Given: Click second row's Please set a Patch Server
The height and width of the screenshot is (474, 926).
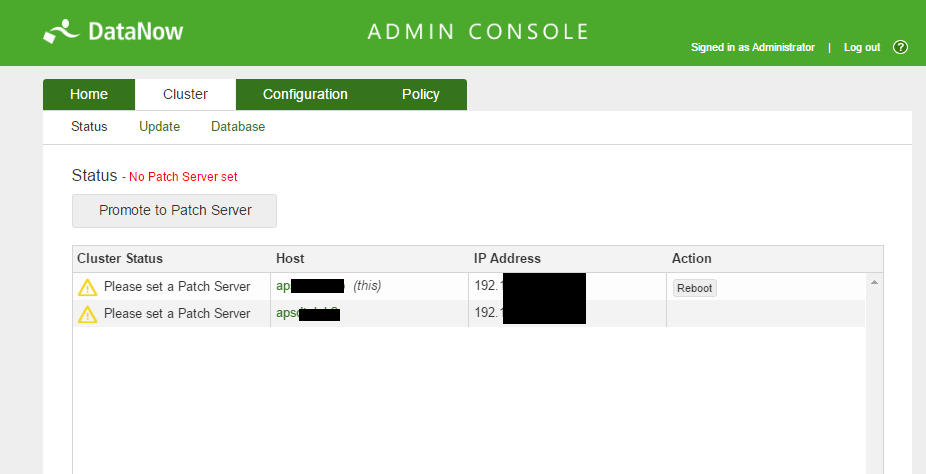Looking at the screenshot, I should tap(177, 313).
